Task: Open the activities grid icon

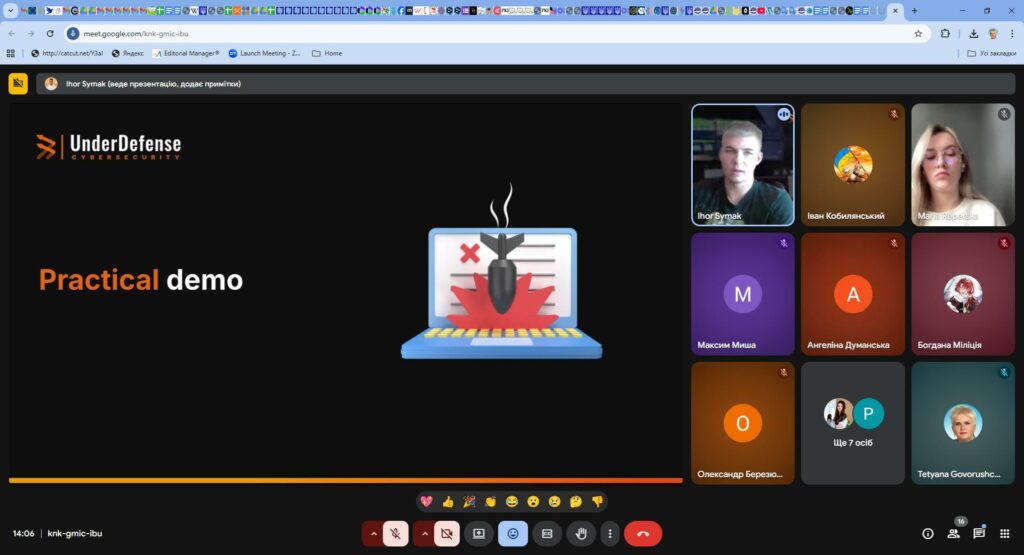Action: pos(1004,534)
